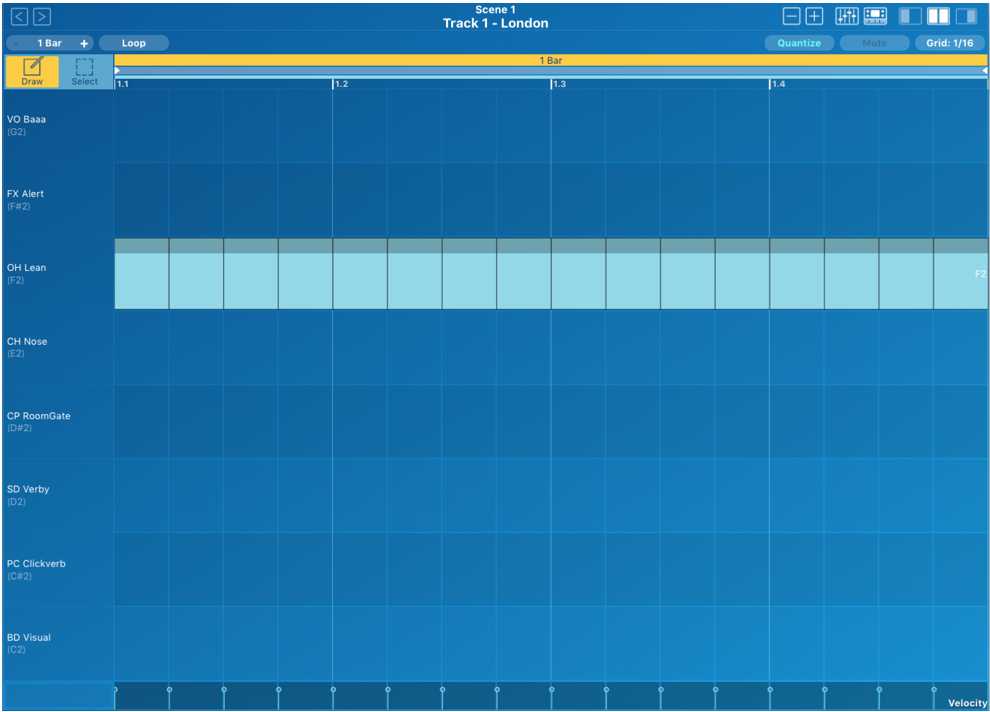Viewport: 990px width, 712px height.
Task: Open the mixer faders icon
Action: [847, 16]
